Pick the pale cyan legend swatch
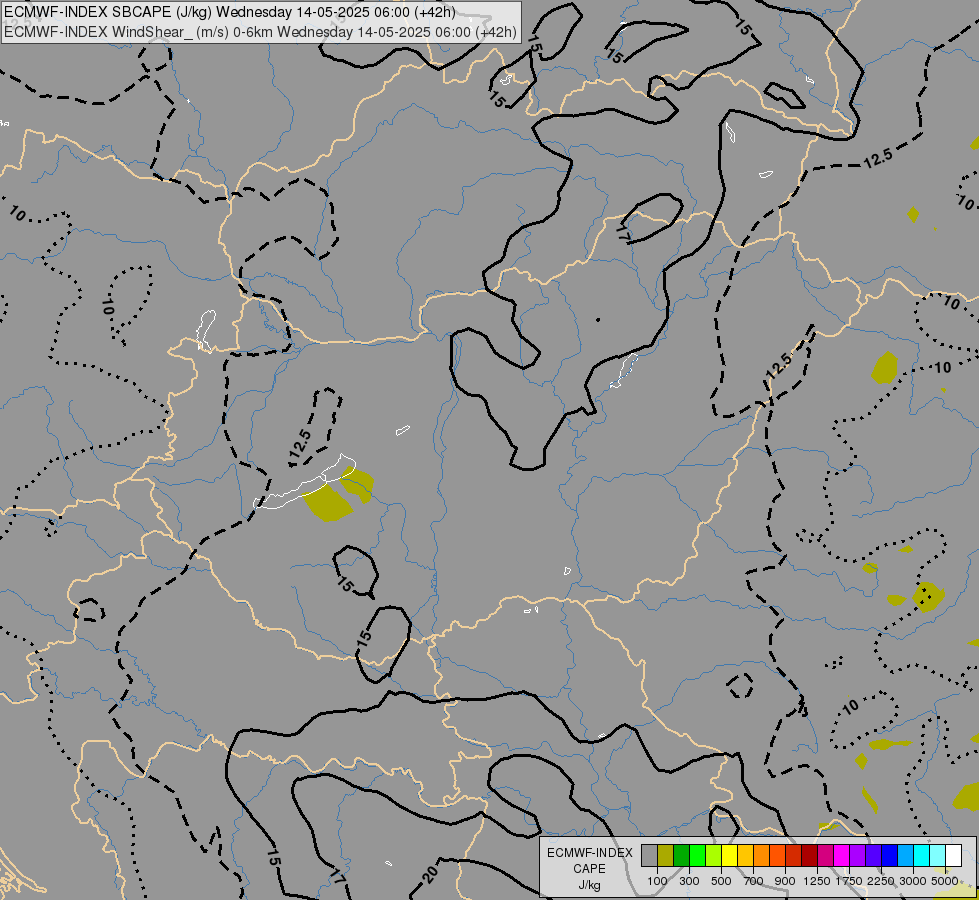This screenshot has width=979, height=900. pyautogui.click(x=937, y=856)
